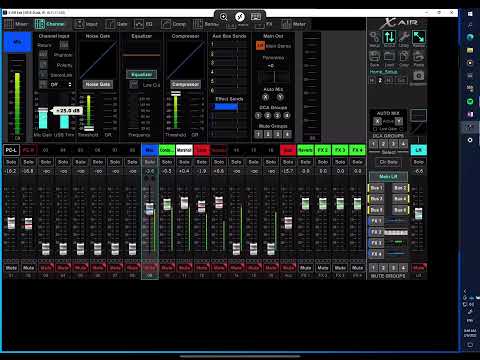Click the remote pointer icon in top overlay
The height and width of the screenshot is (360, 480).
240,17
